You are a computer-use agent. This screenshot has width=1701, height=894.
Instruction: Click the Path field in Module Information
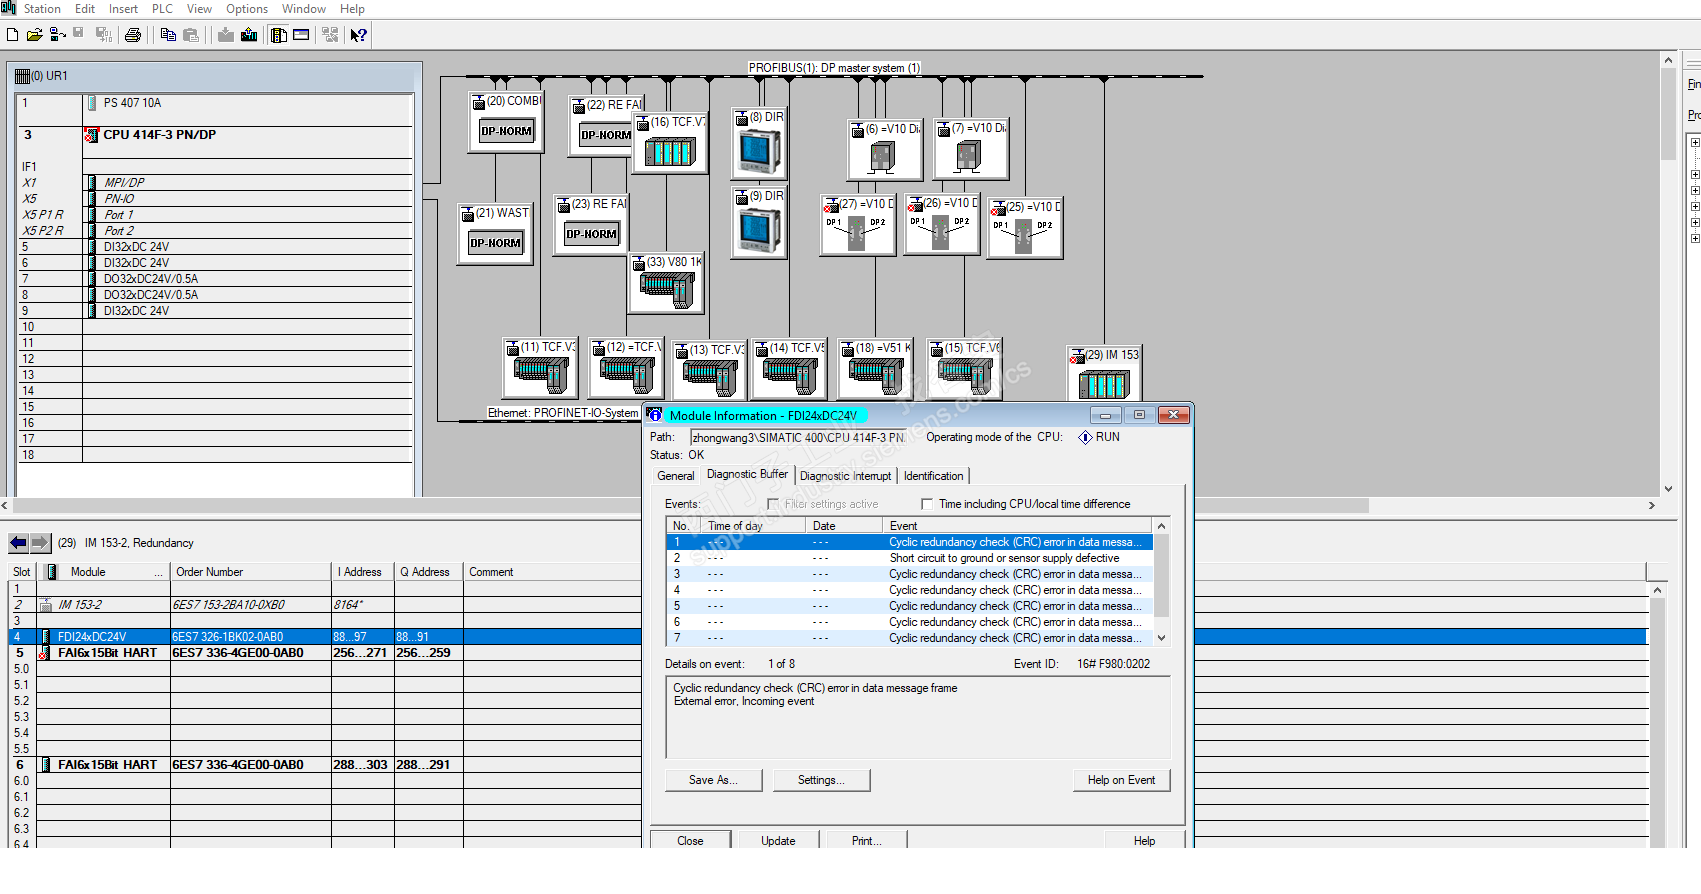point(797,438)
